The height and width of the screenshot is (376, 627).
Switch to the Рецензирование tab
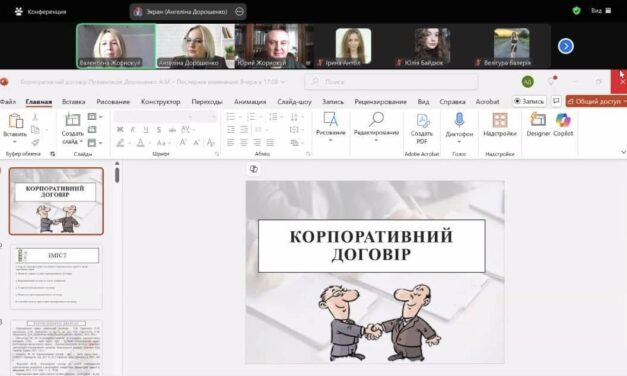click(380, 102)
